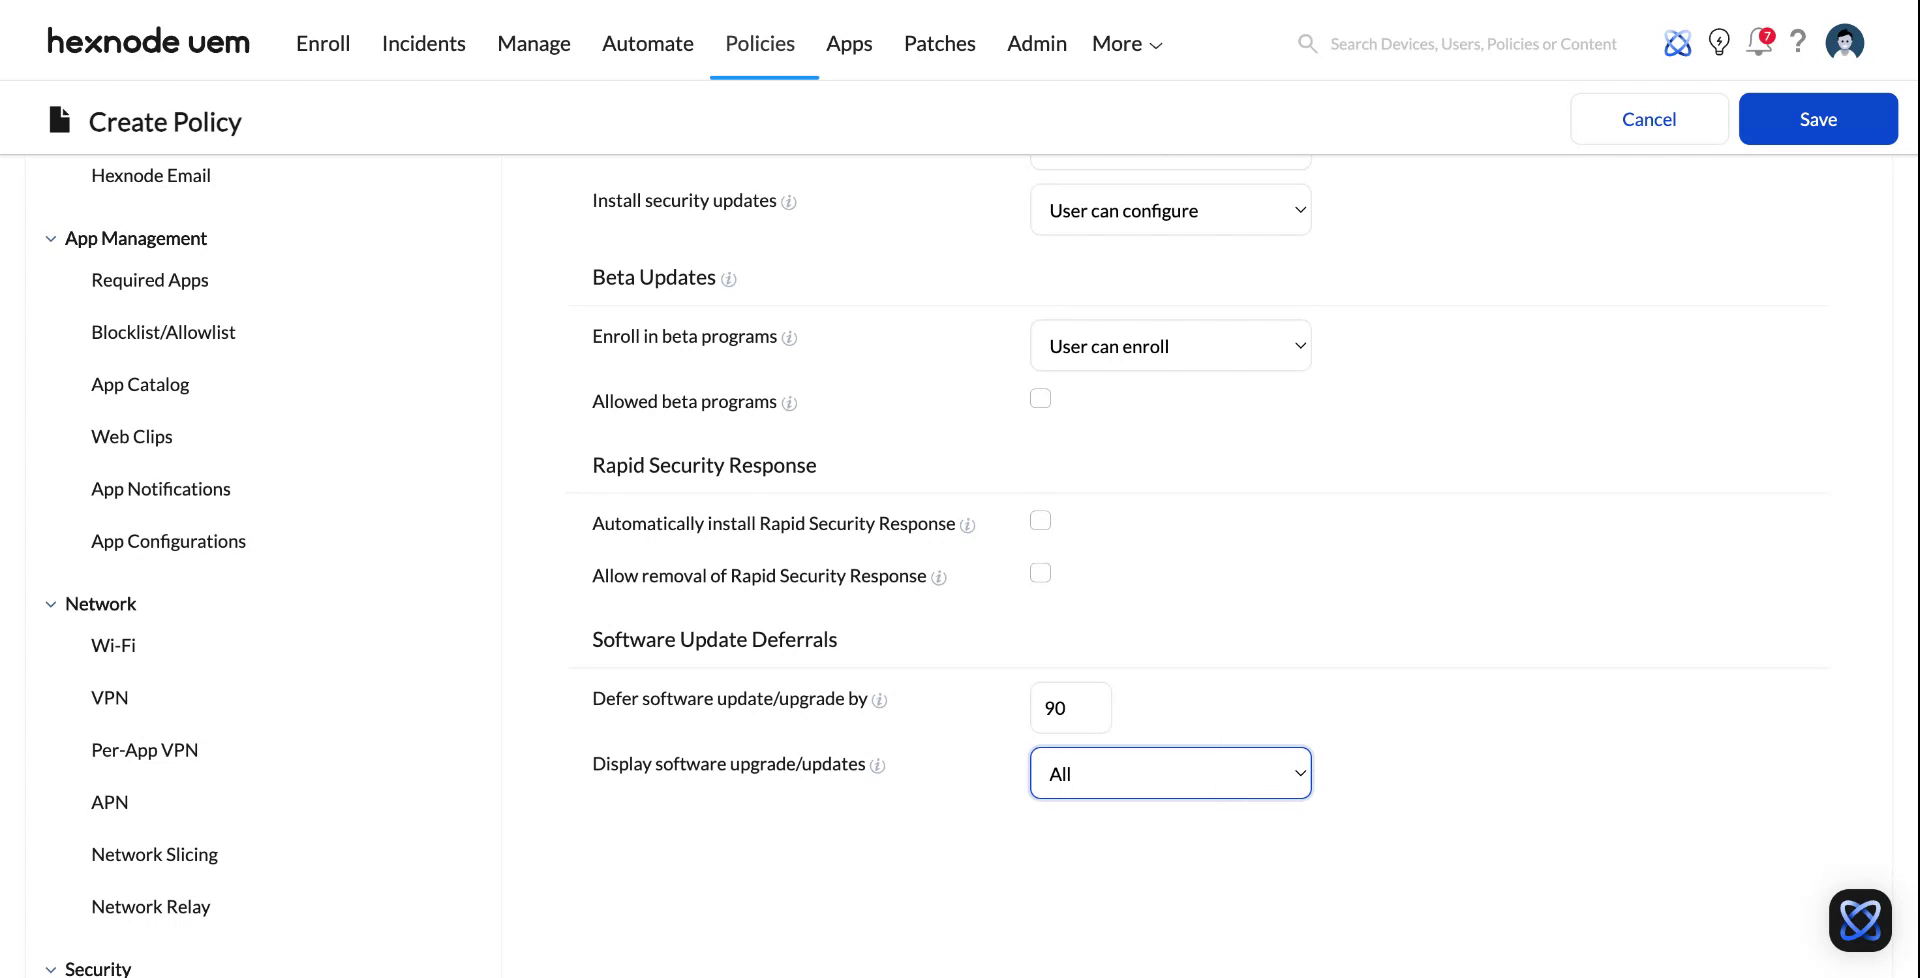Screen dimensions: 1920x978
Task: Enable Automatically install Rapid Security Response
Action: pos(1040,520)
